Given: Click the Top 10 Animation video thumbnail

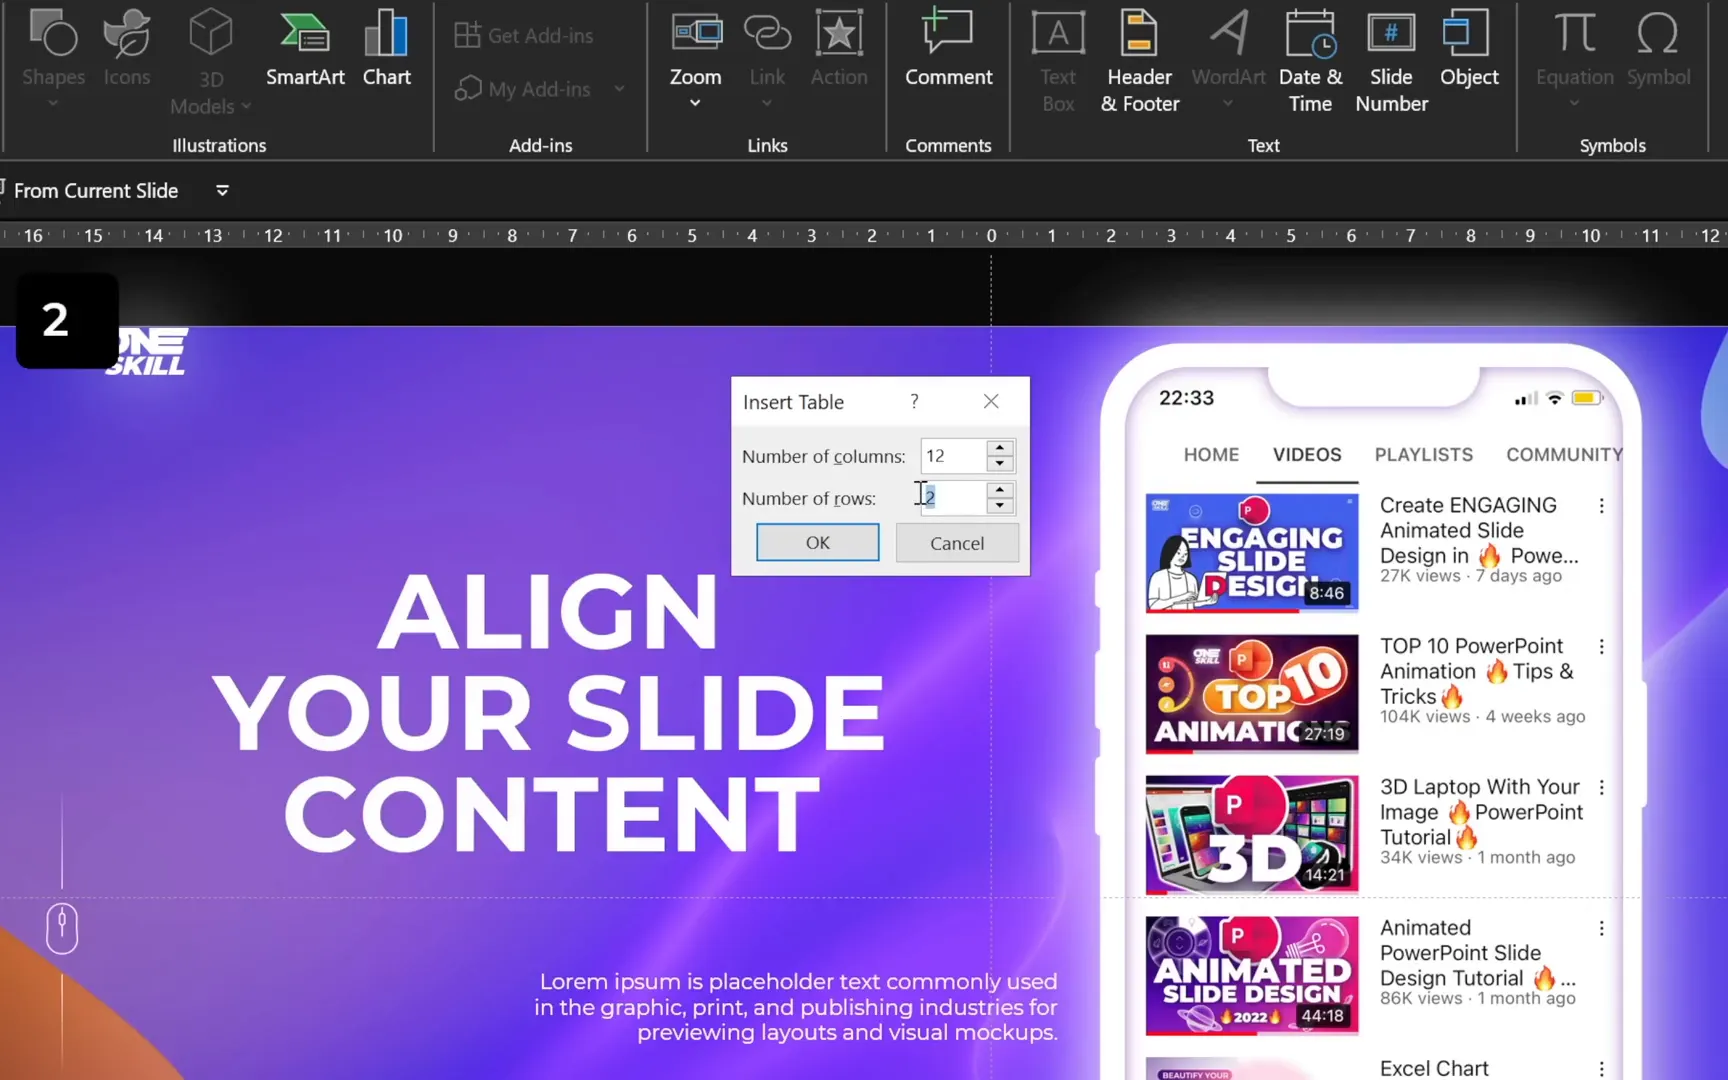Looking at the screenshot, I should pos(1252,693).
